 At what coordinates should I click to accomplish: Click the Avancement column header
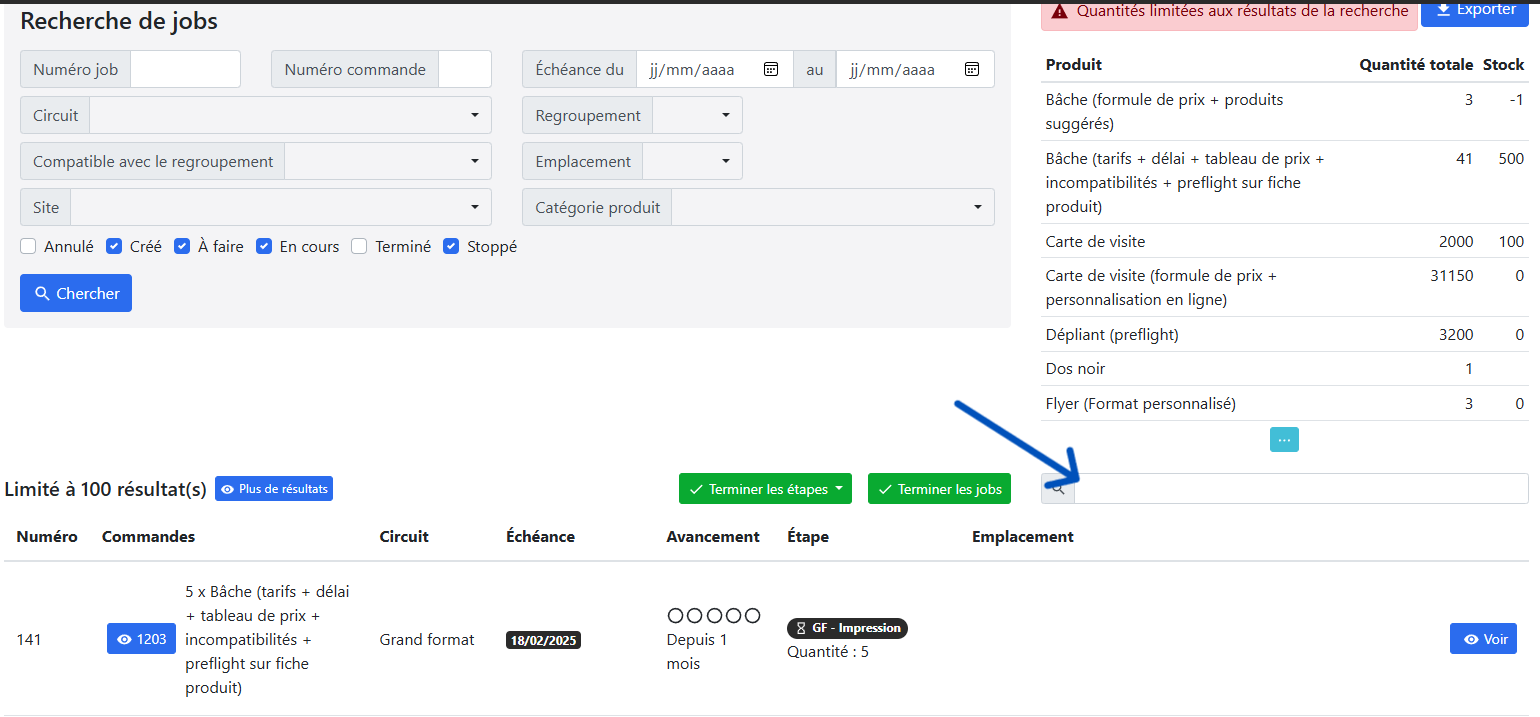click(713, 537)
